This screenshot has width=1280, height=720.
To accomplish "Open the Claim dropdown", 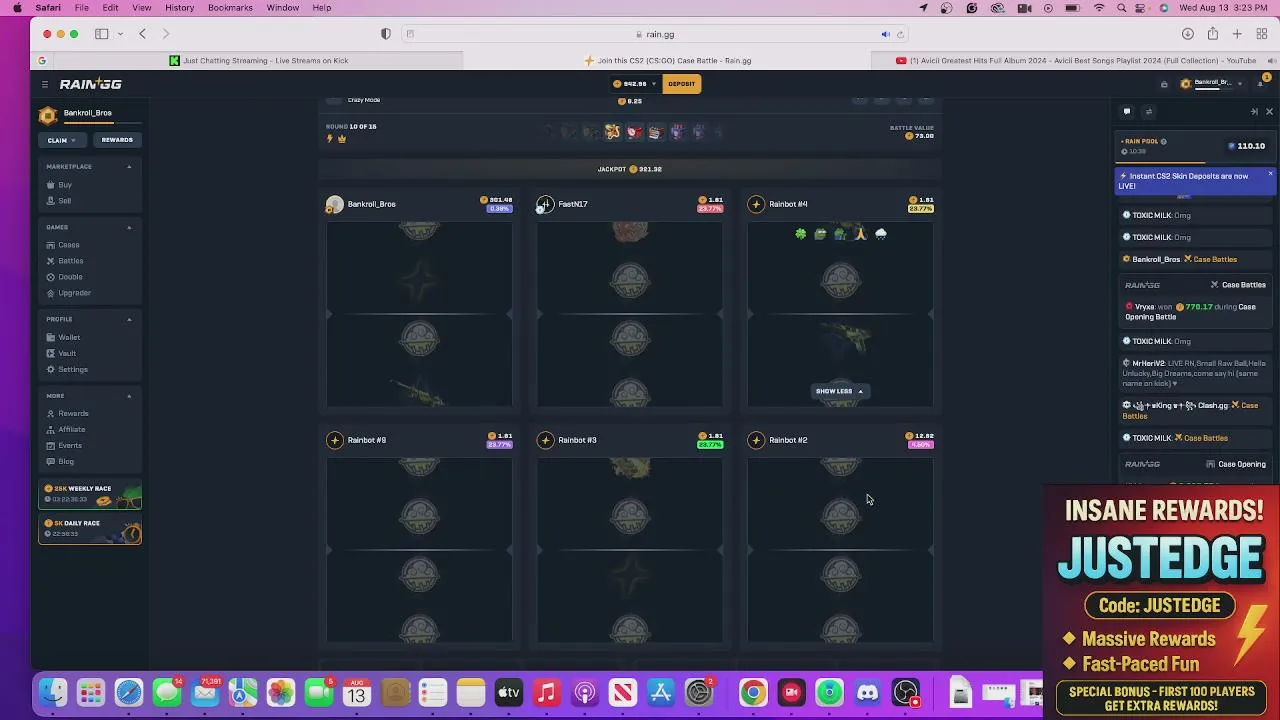I will pyautogui.click(x=61, y=140).
